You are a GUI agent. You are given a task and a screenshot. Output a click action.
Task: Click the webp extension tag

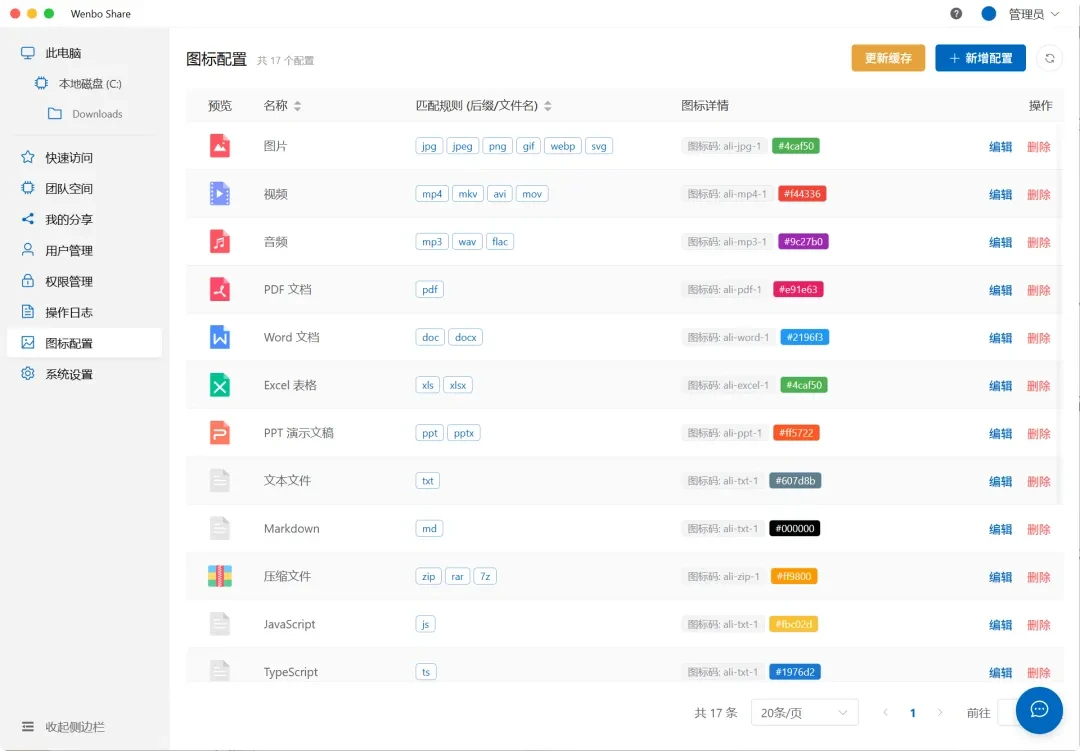click(563, 146)
